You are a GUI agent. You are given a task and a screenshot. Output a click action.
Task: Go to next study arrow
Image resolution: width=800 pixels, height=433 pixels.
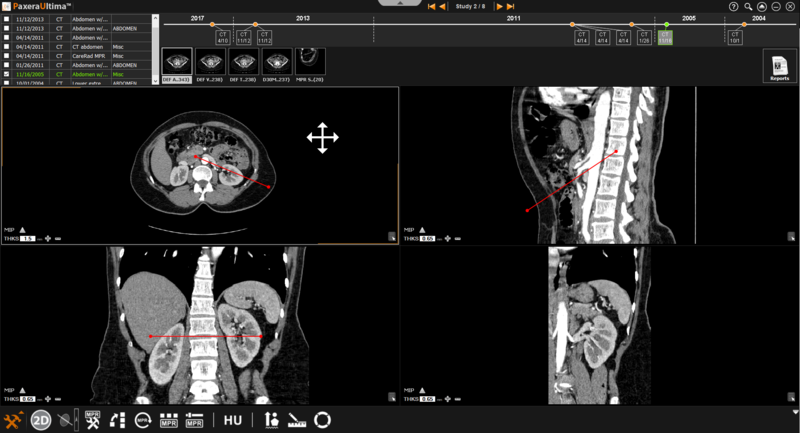click(499, 6)
